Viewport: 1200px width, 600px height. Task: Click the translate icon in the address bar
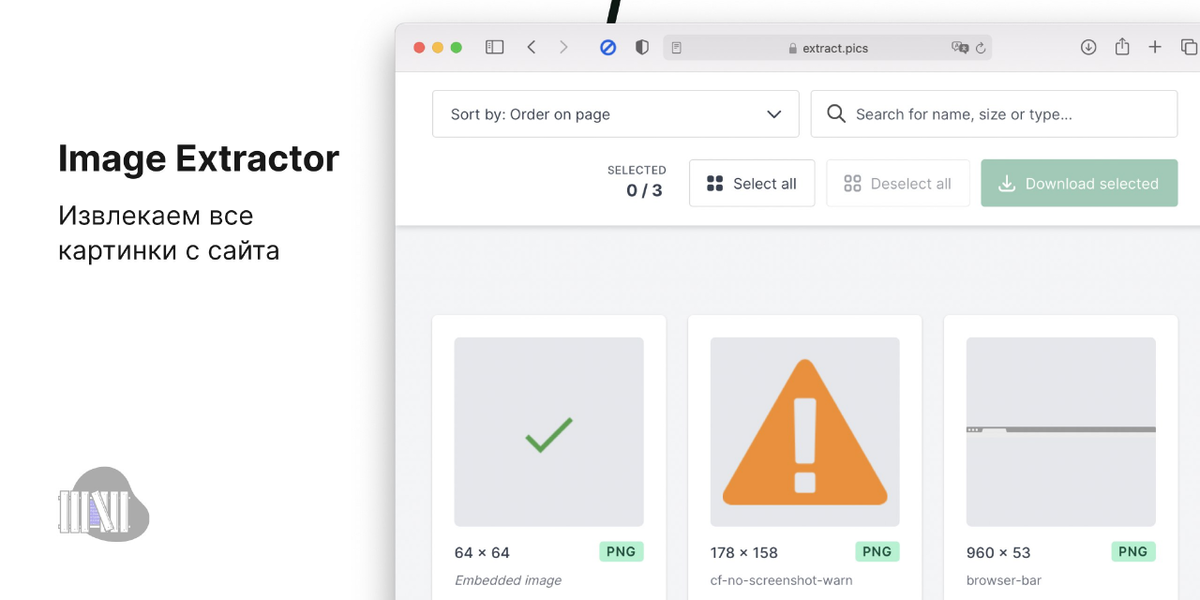click(x=960, y=47)
